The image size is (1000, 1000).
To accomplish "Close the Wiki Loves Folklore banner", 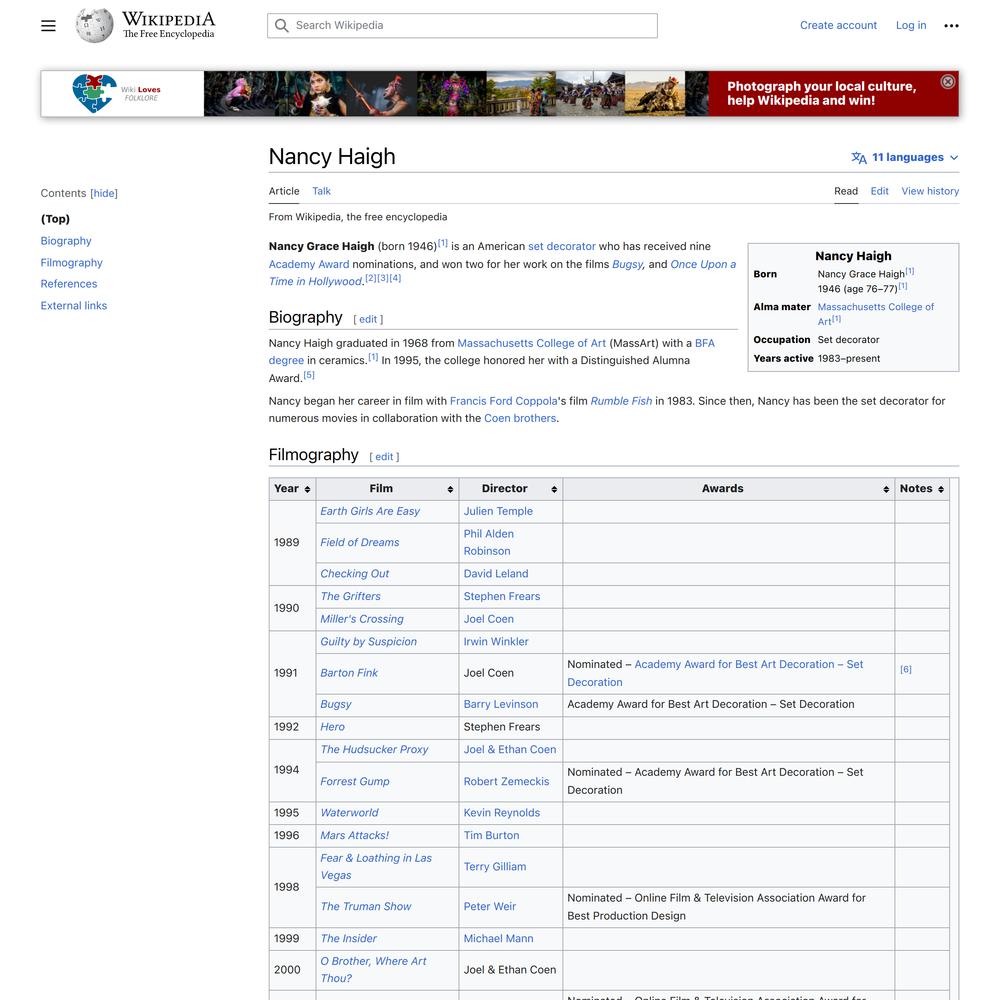I will pyautogui.click(x=948, y=82).
